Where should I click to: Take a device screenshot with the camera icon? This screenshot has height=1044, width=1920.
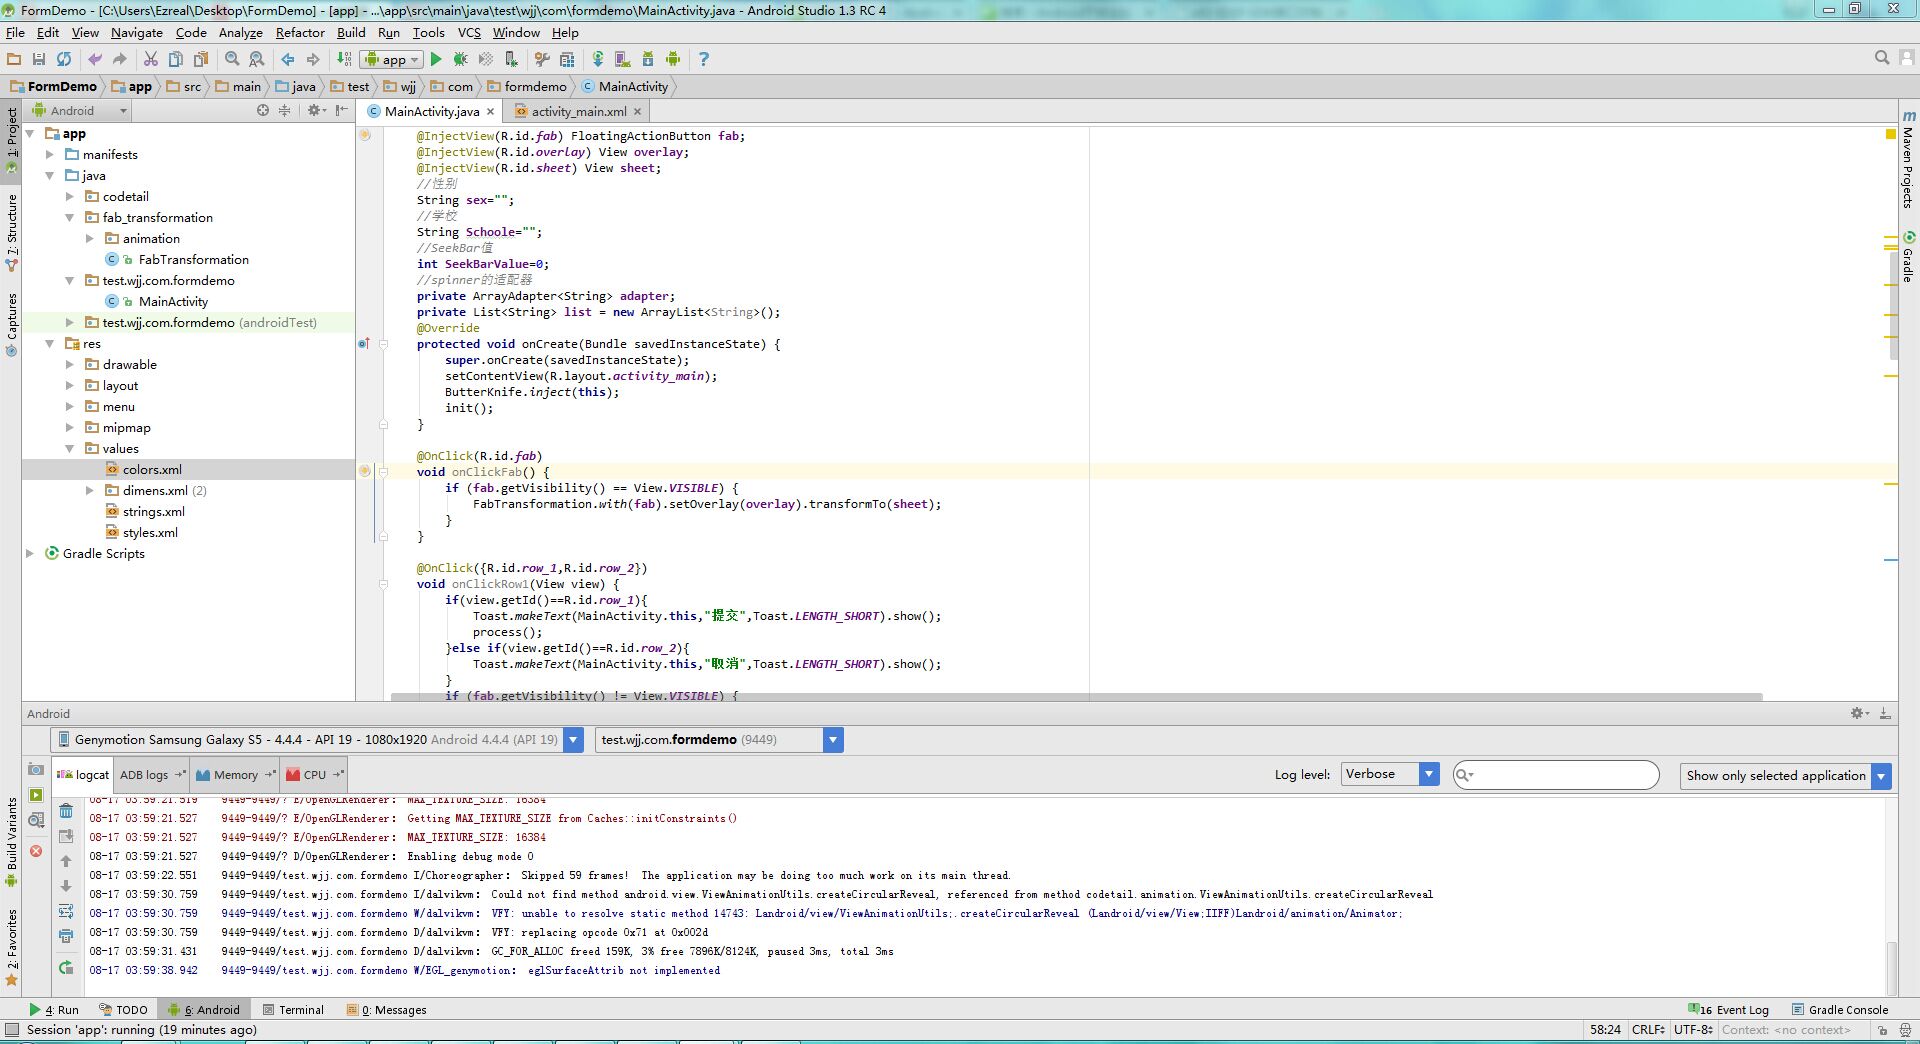pyautogui.click(x=36, y=769)
